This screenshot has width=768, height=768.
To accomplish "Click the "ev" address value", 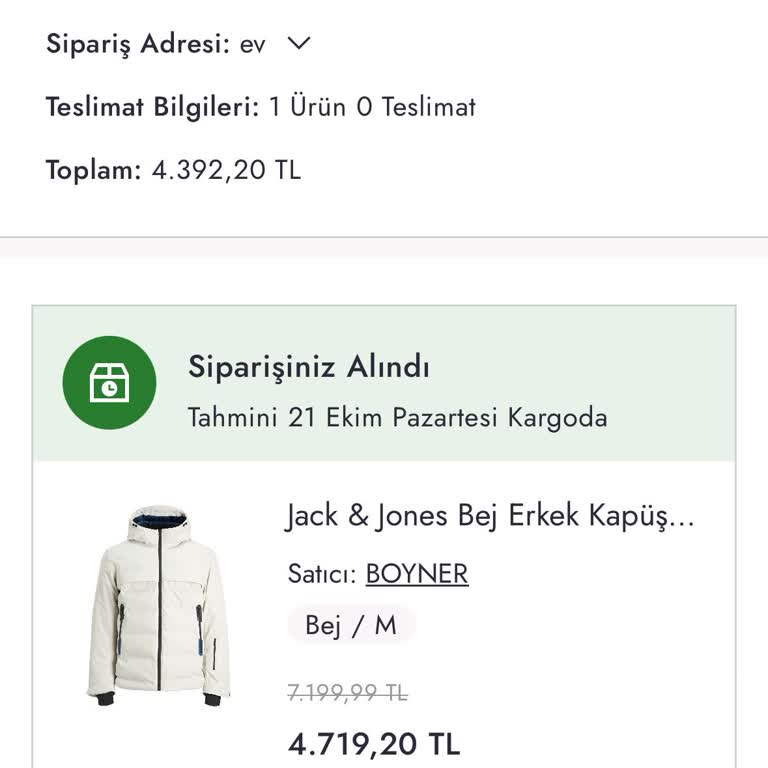I will click(x=252, y=45).
